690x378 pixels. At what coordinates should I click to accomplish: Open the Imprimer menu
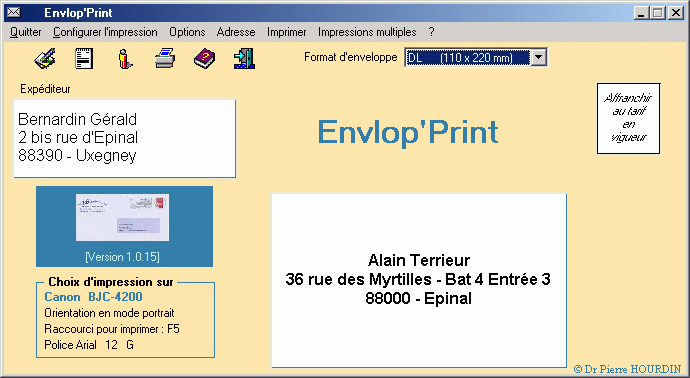click(286, 32)
